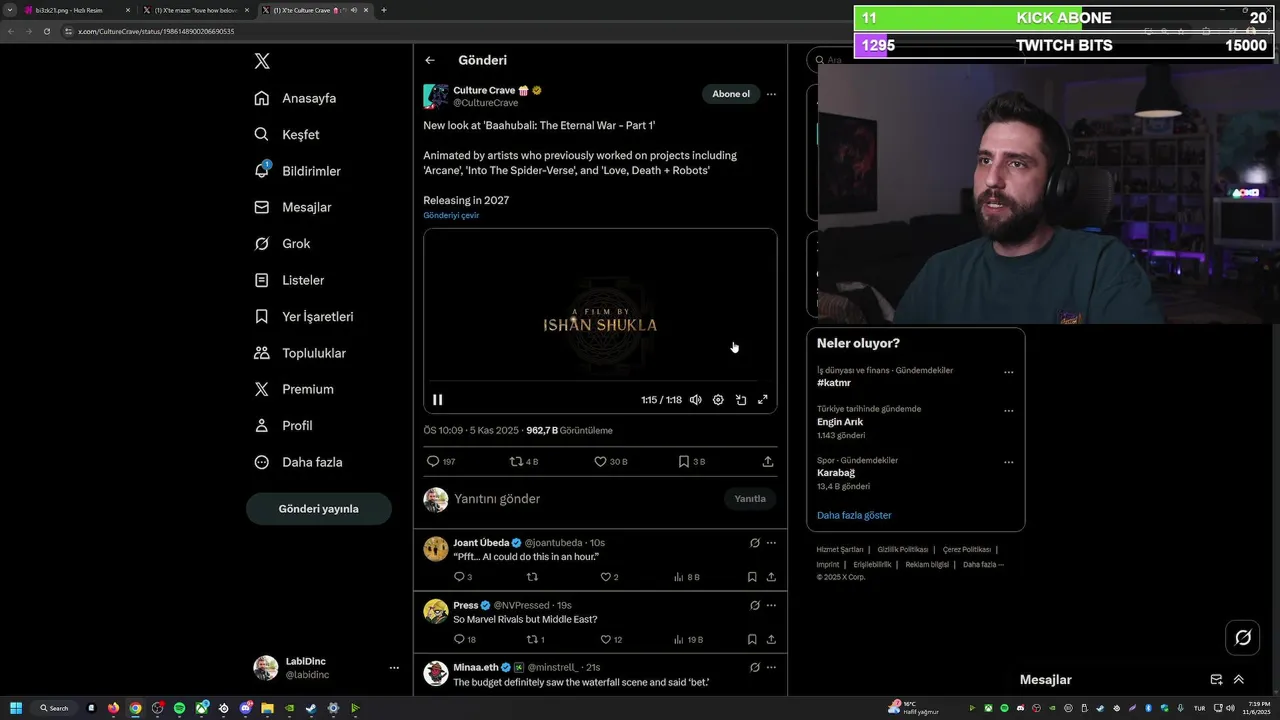This screenshot has height=720, width=1280.
Task: Go to Anasayfa in the sidebar
Action: point(296,98)
